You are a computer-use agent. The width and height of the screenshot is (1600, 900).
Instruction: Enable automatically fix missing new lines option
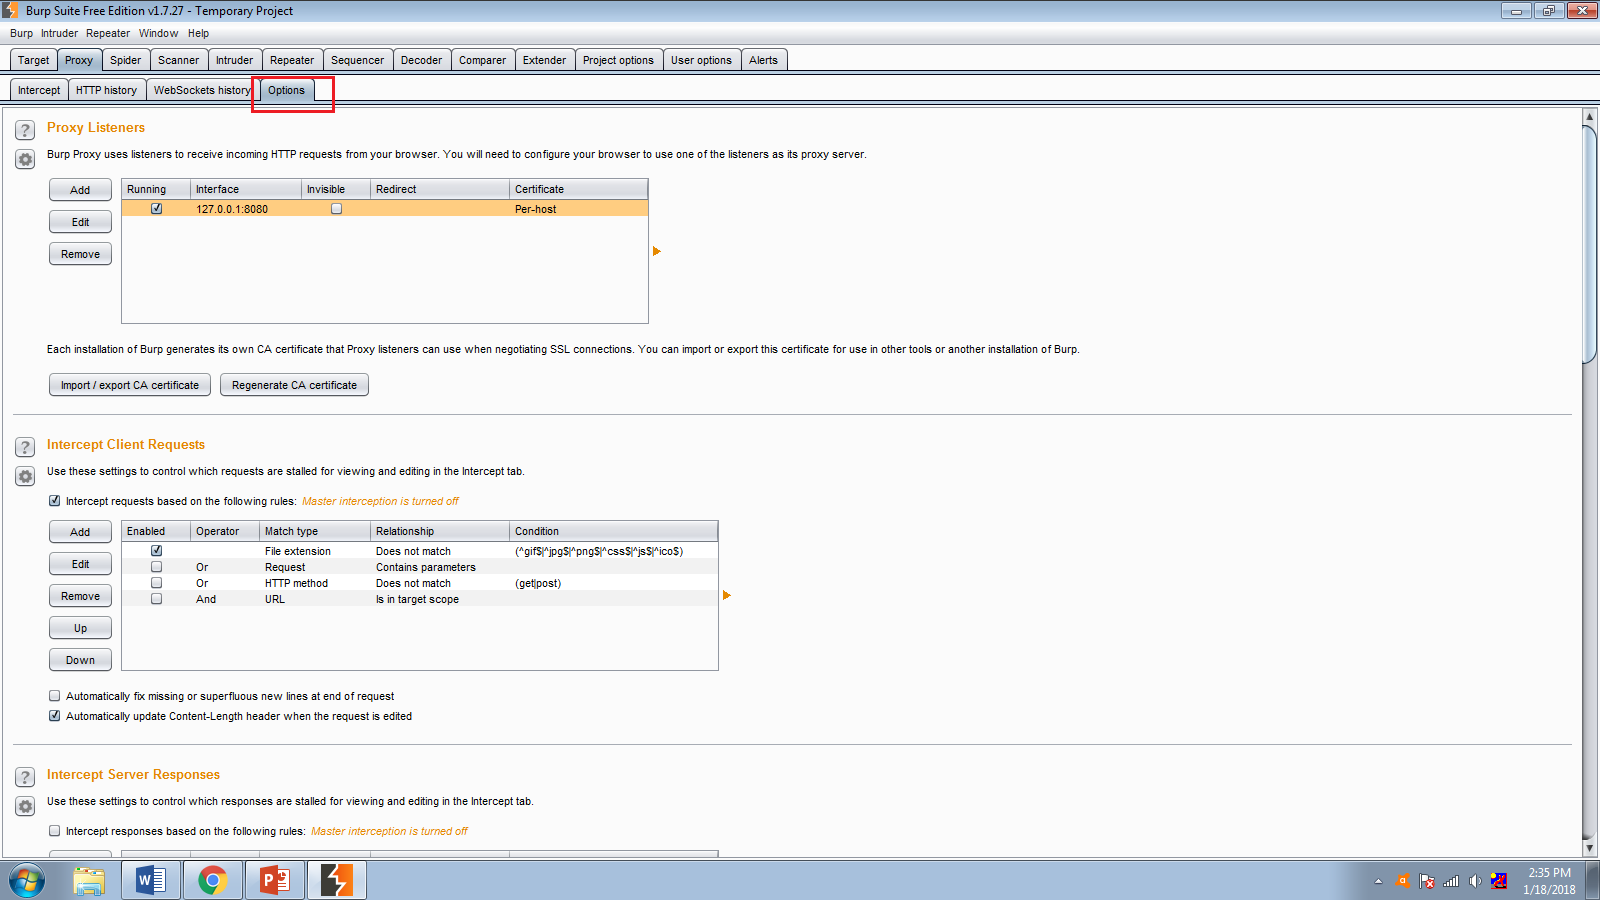(55, 696)
